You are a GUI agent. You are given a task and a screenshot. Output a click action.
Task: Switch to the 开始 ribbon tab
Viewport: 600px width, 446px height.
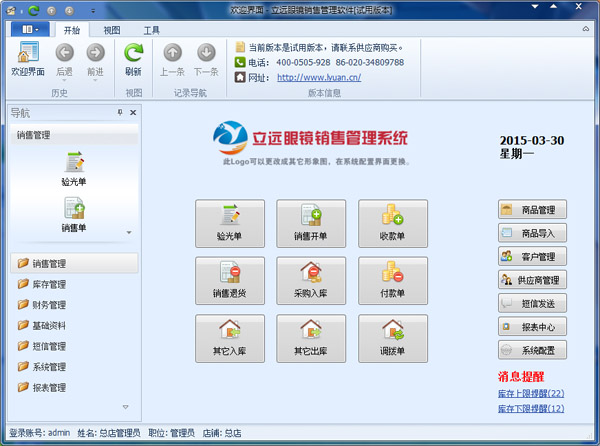tap(72, 30)
